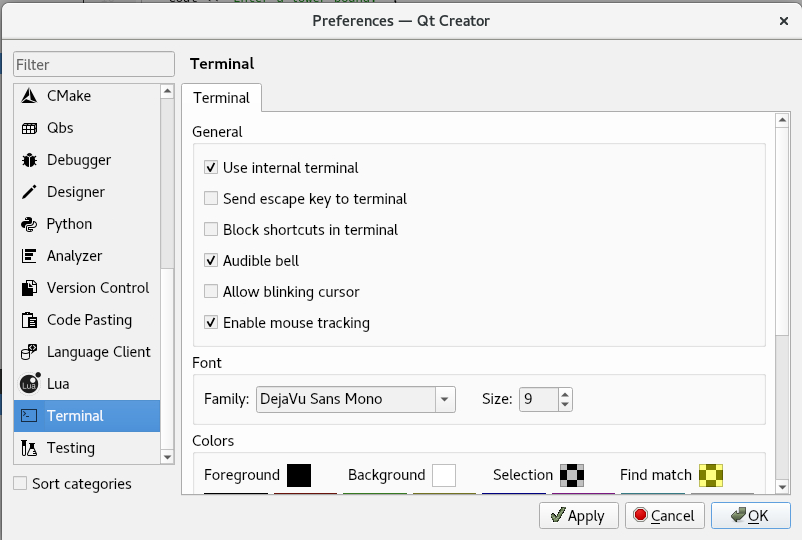Screen dimensions: 802x540
Task: Go to Debugger settings label
Action: (x=79, y=160)
